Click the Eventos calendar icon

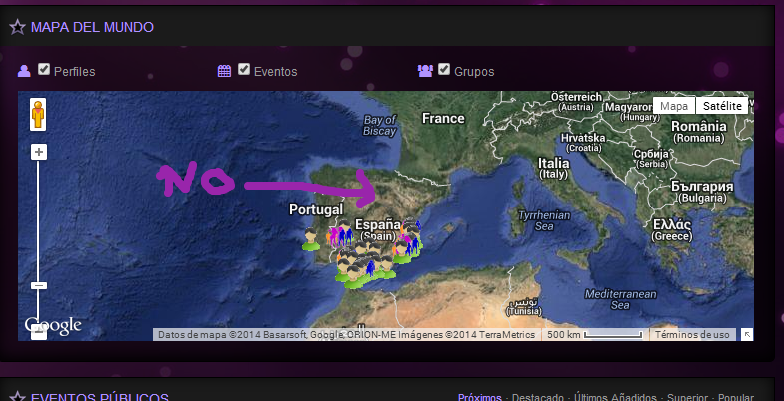pos(224,71)
